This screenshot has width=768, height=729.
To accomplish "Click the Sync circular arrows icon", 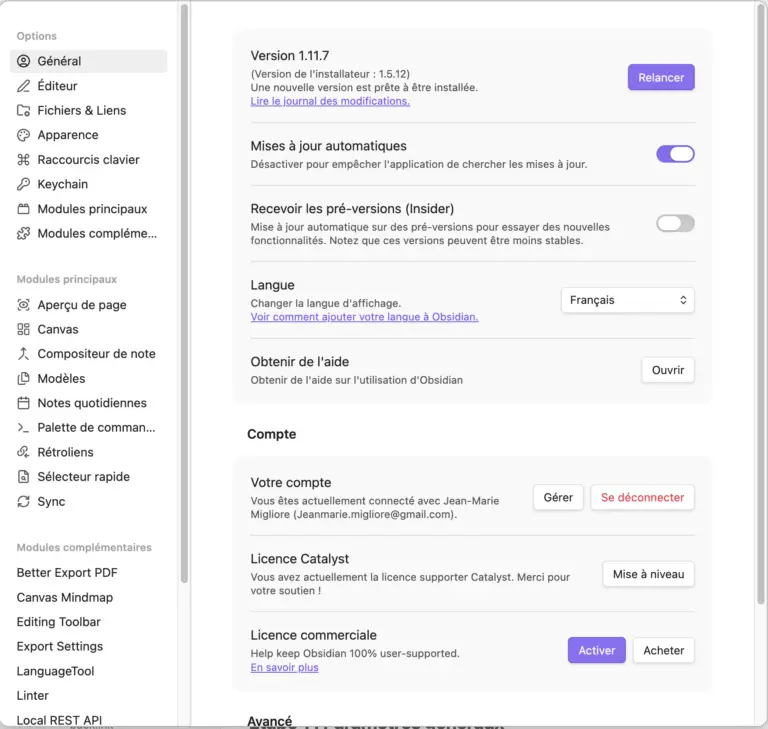I will pyautogui.click(x=24, y=502).
